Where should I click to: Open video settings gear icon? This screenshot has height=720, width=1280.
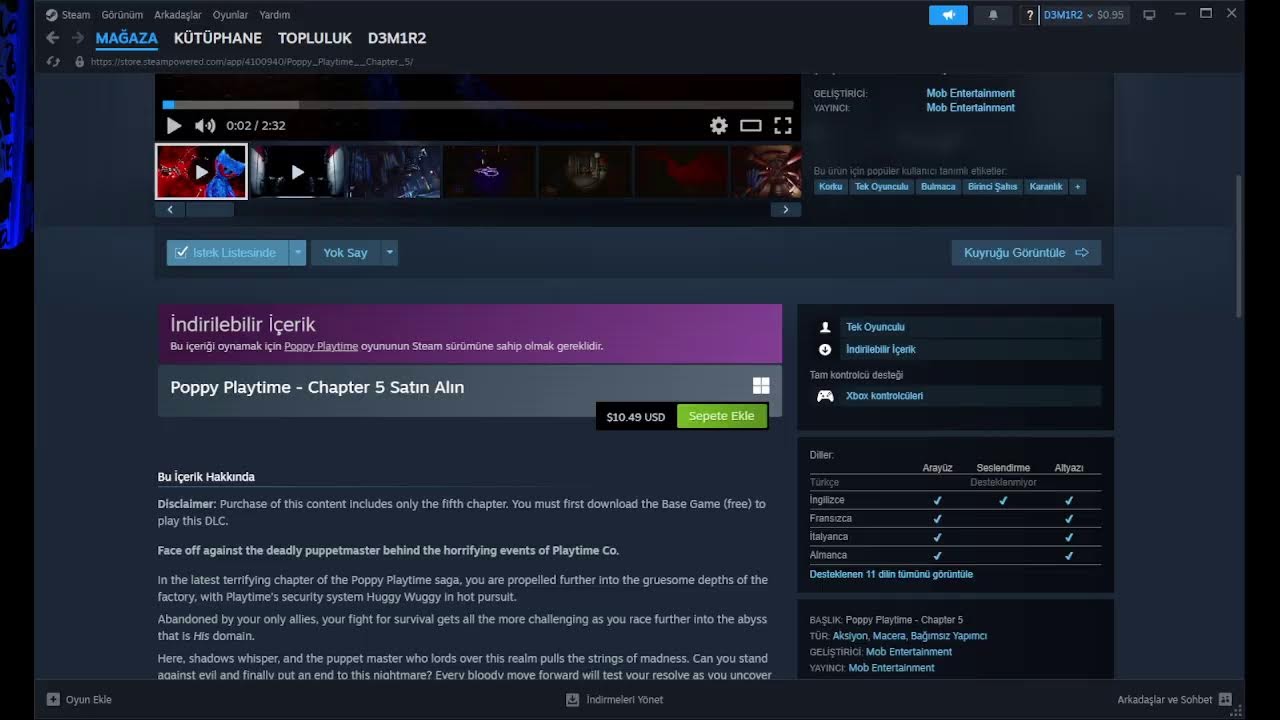click(719, 126)
